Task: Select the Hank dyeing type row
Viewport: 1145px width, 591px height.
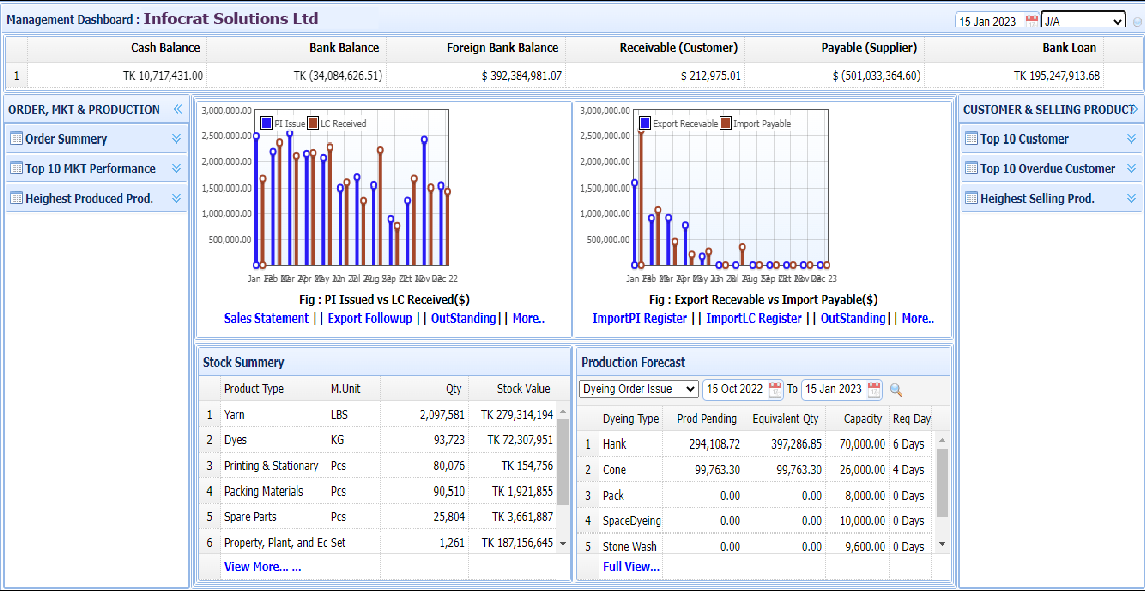Action: pos(756,443)
